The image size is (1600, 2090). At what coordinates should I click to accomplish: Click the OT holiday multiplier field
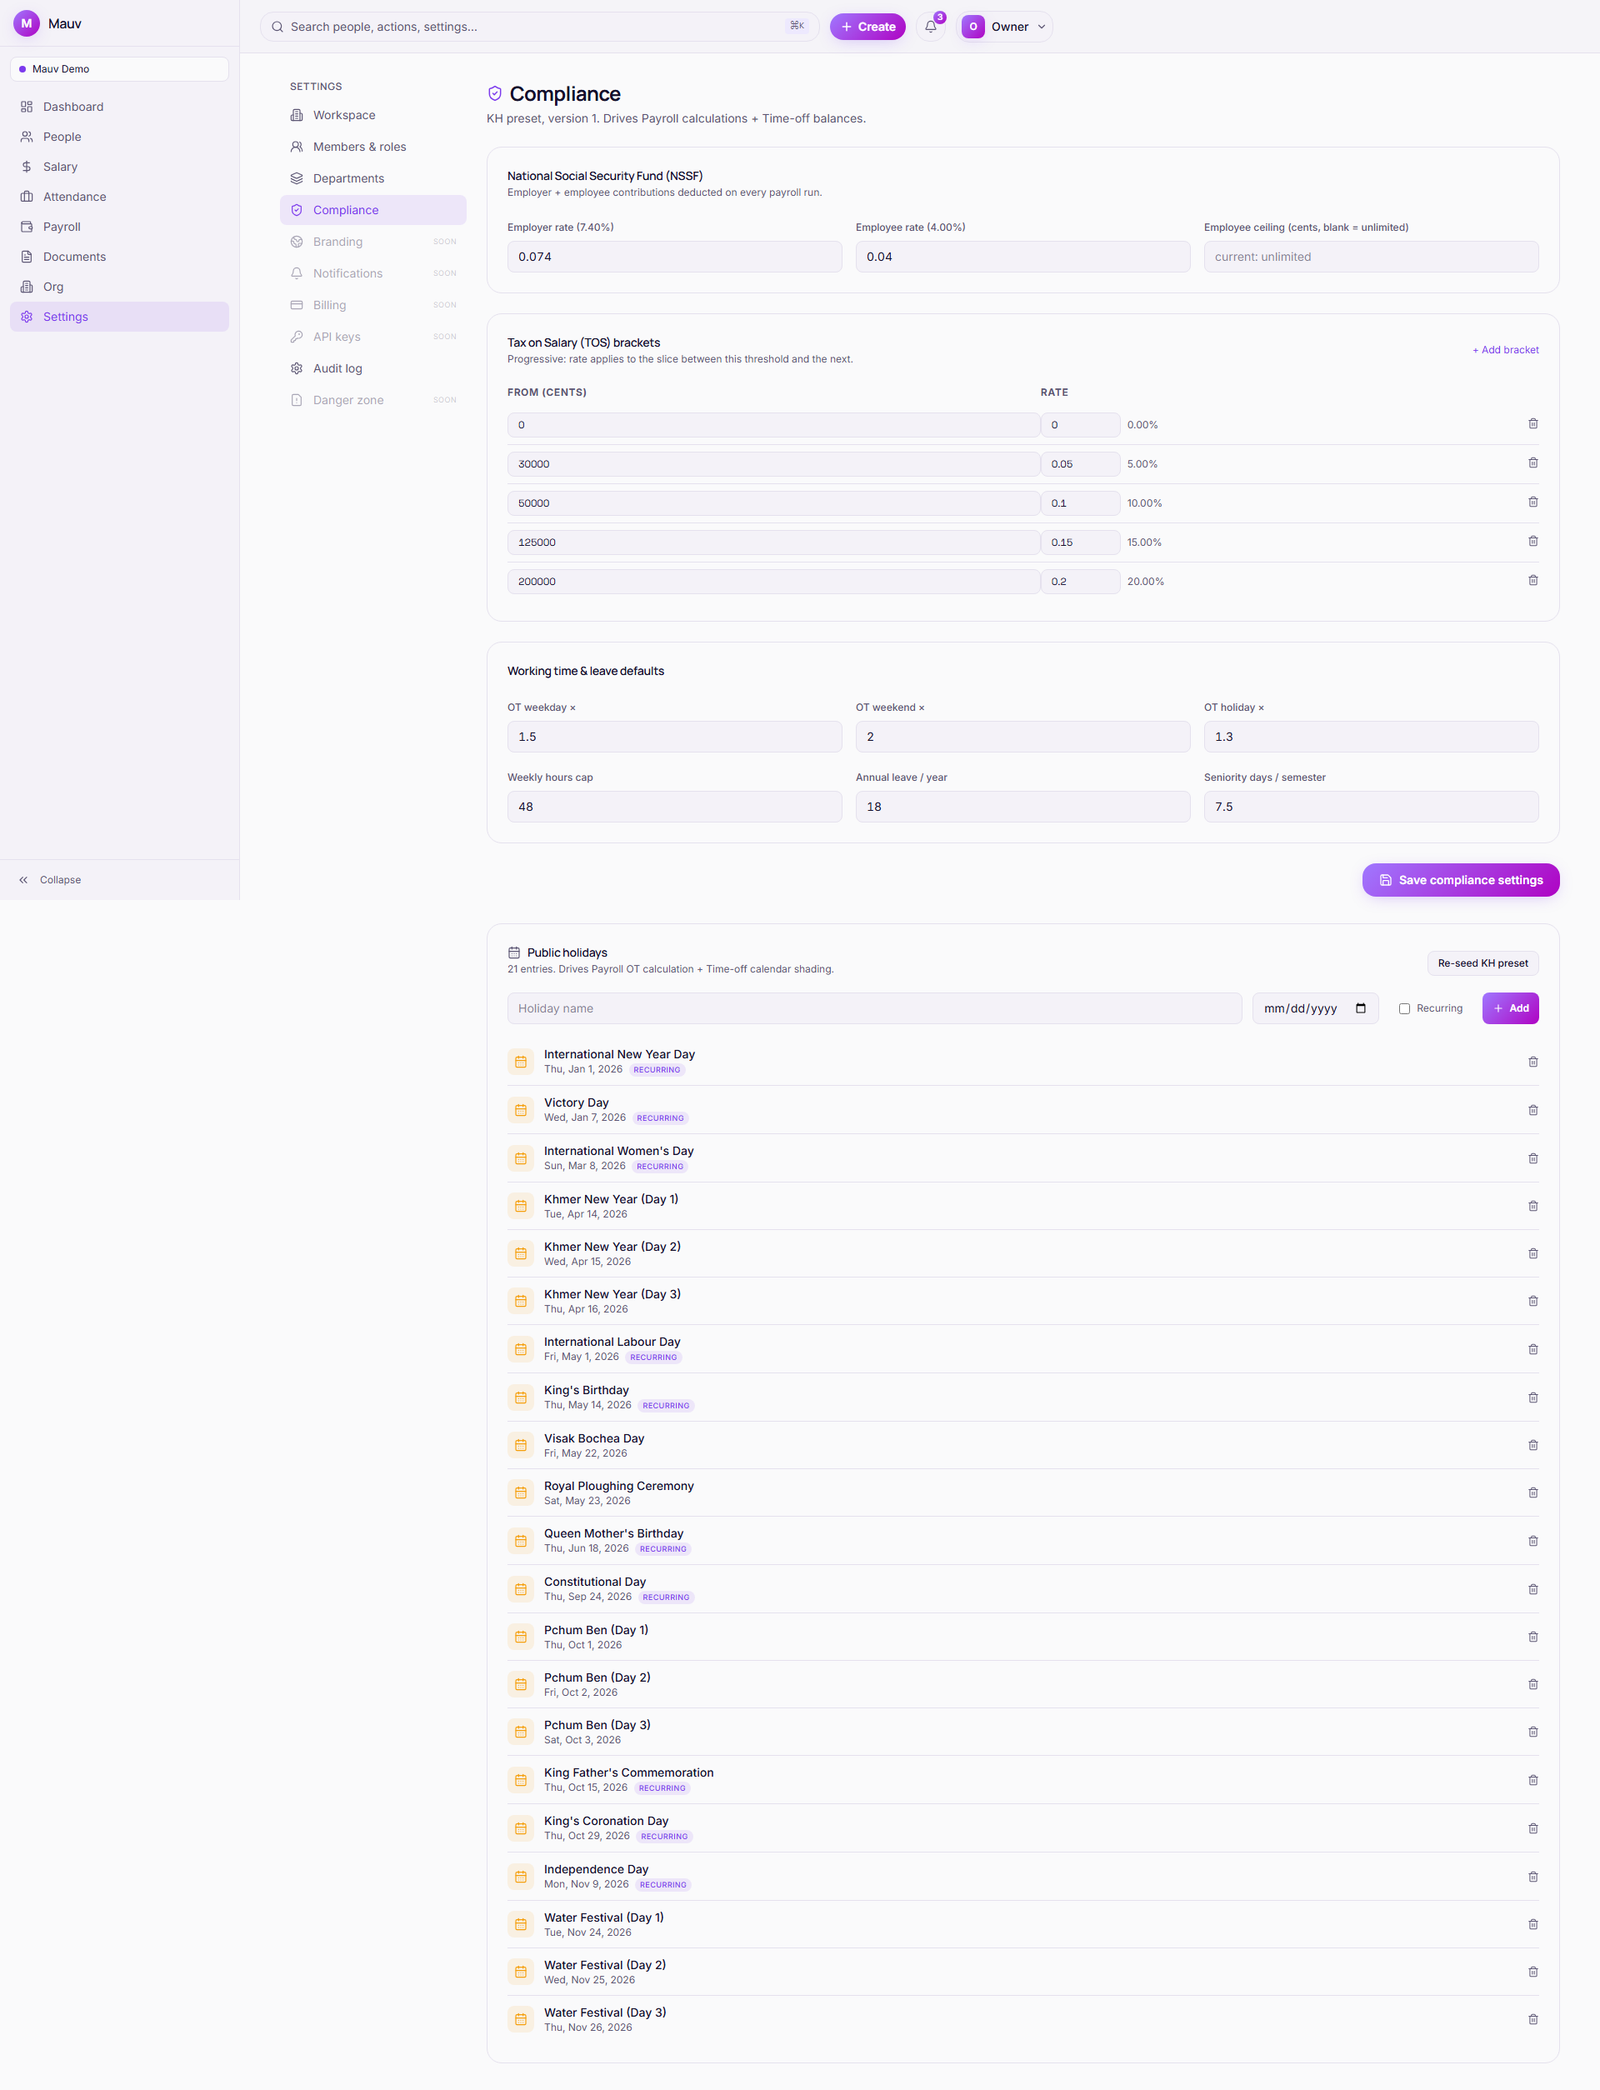click(x=1371, y=737)
